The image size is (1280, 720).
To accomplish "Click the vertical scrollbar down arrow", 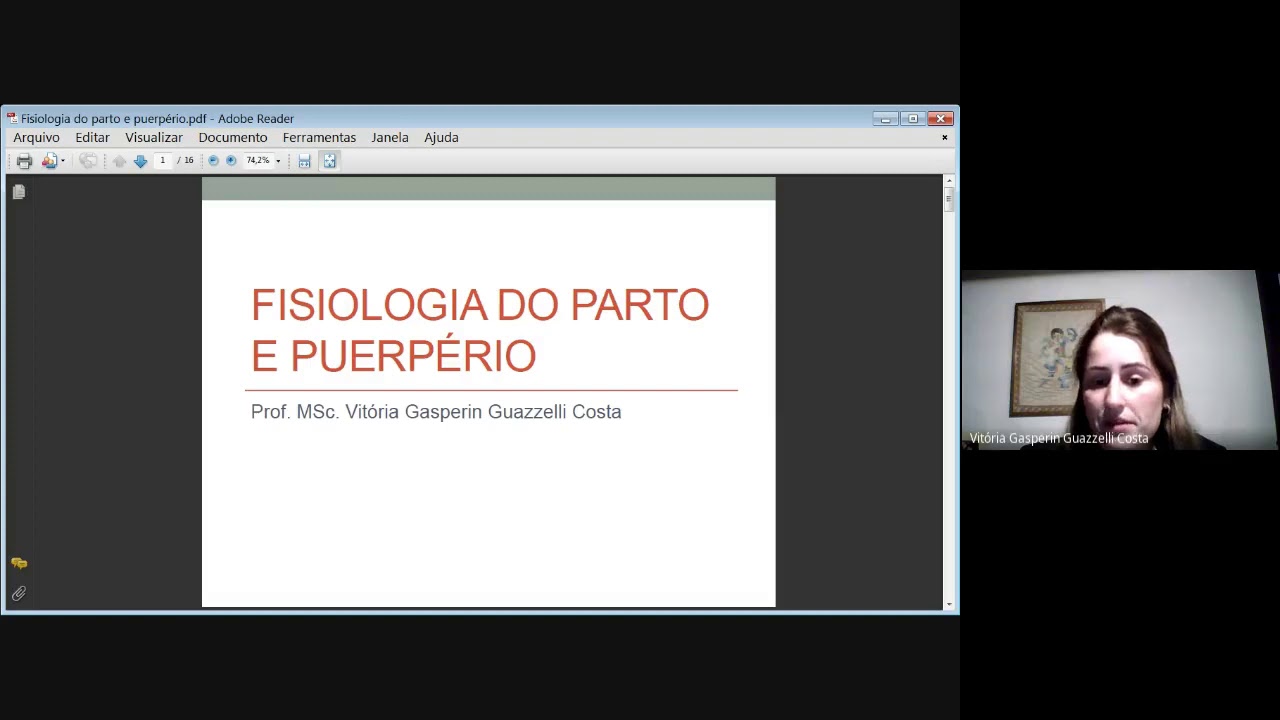I will tap(949, 604).
